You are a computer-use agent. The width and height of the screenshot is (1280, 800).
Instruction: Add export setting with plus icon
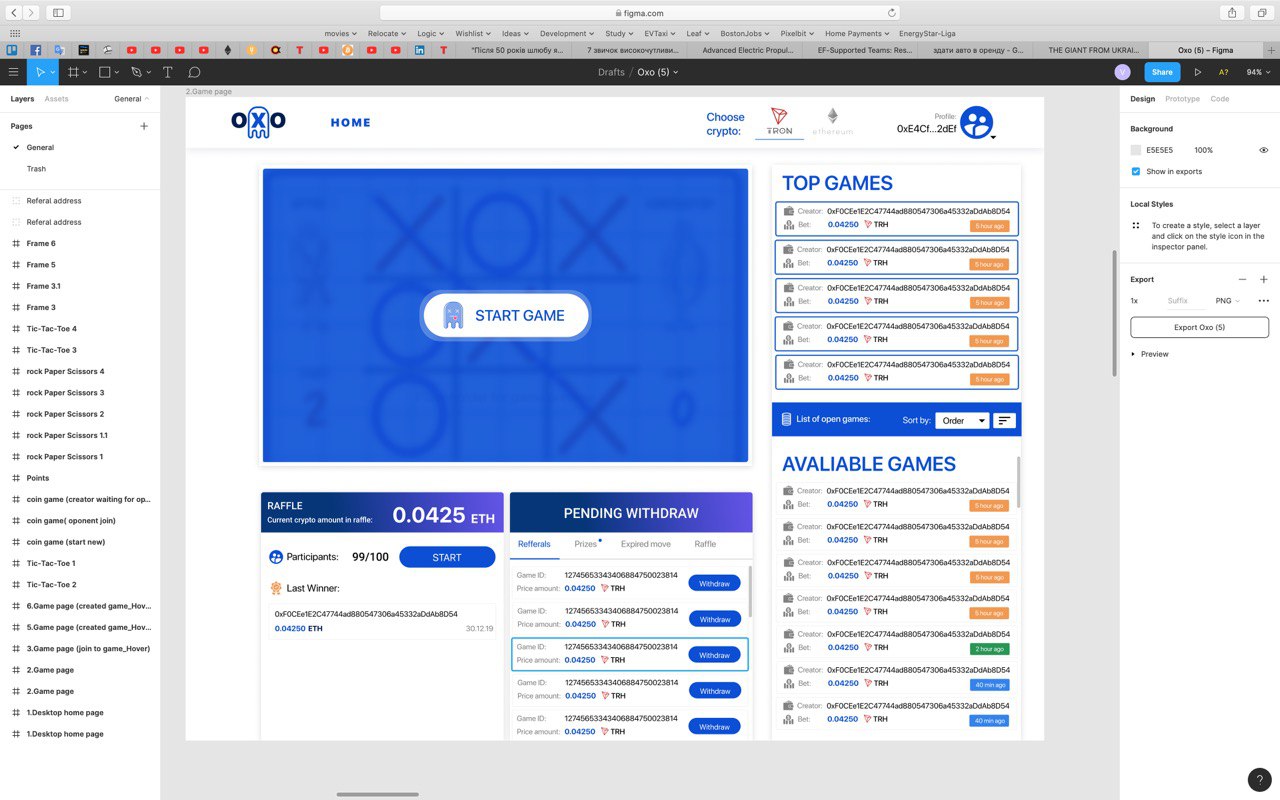pyautogui.click(x=1263, y=280)
